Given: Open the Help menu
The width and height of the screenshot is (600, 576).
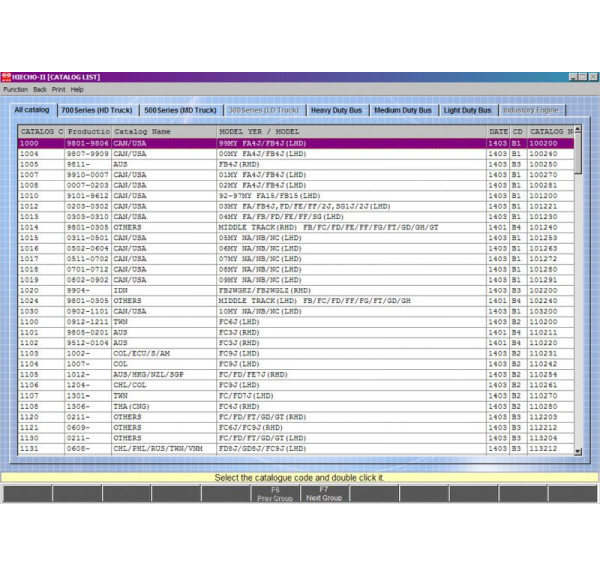Looking at the screenshot, I should coord(77,89).
